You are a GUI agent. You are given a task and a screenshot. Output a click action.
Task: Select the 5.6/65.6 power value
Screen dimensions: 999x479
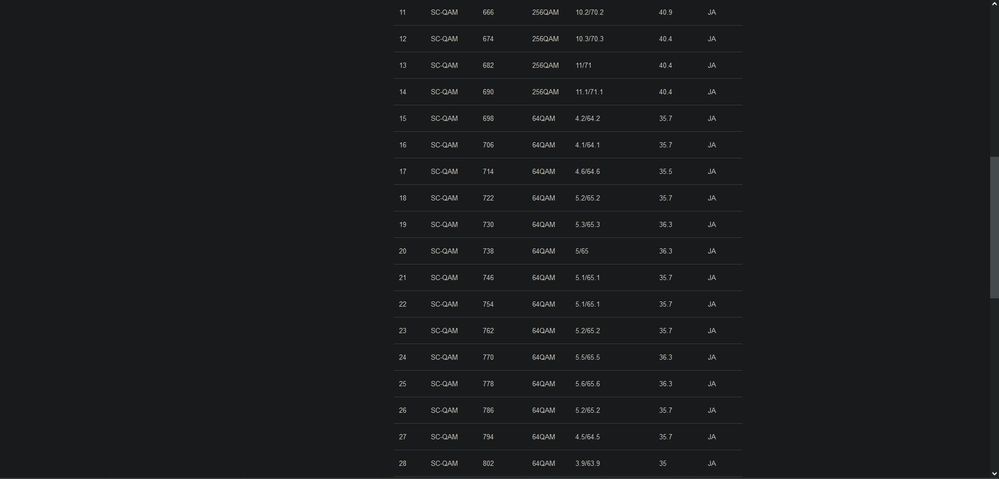[x=587, y=384]
